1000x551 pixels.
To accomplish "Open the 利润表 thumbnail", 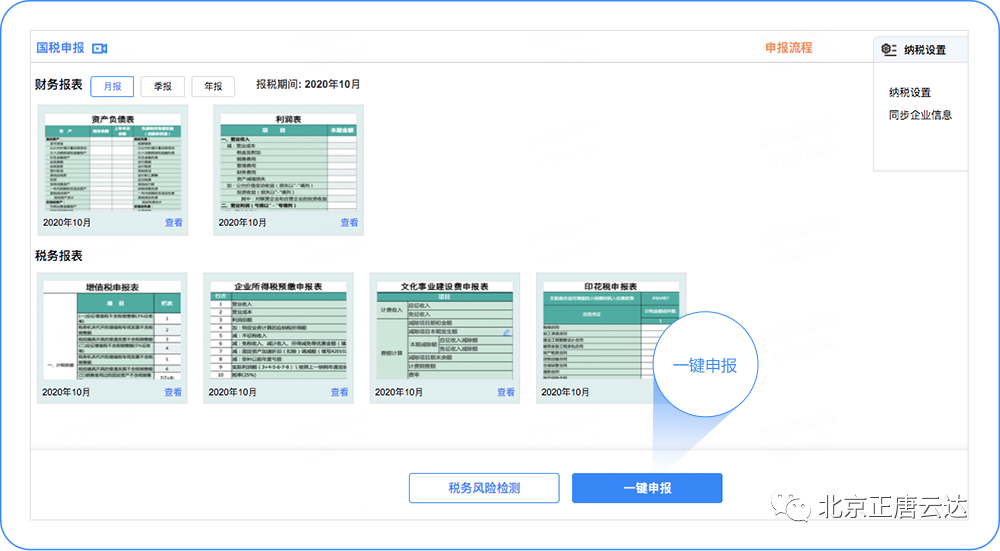I will pyautogui.click(x=288, y=162).
